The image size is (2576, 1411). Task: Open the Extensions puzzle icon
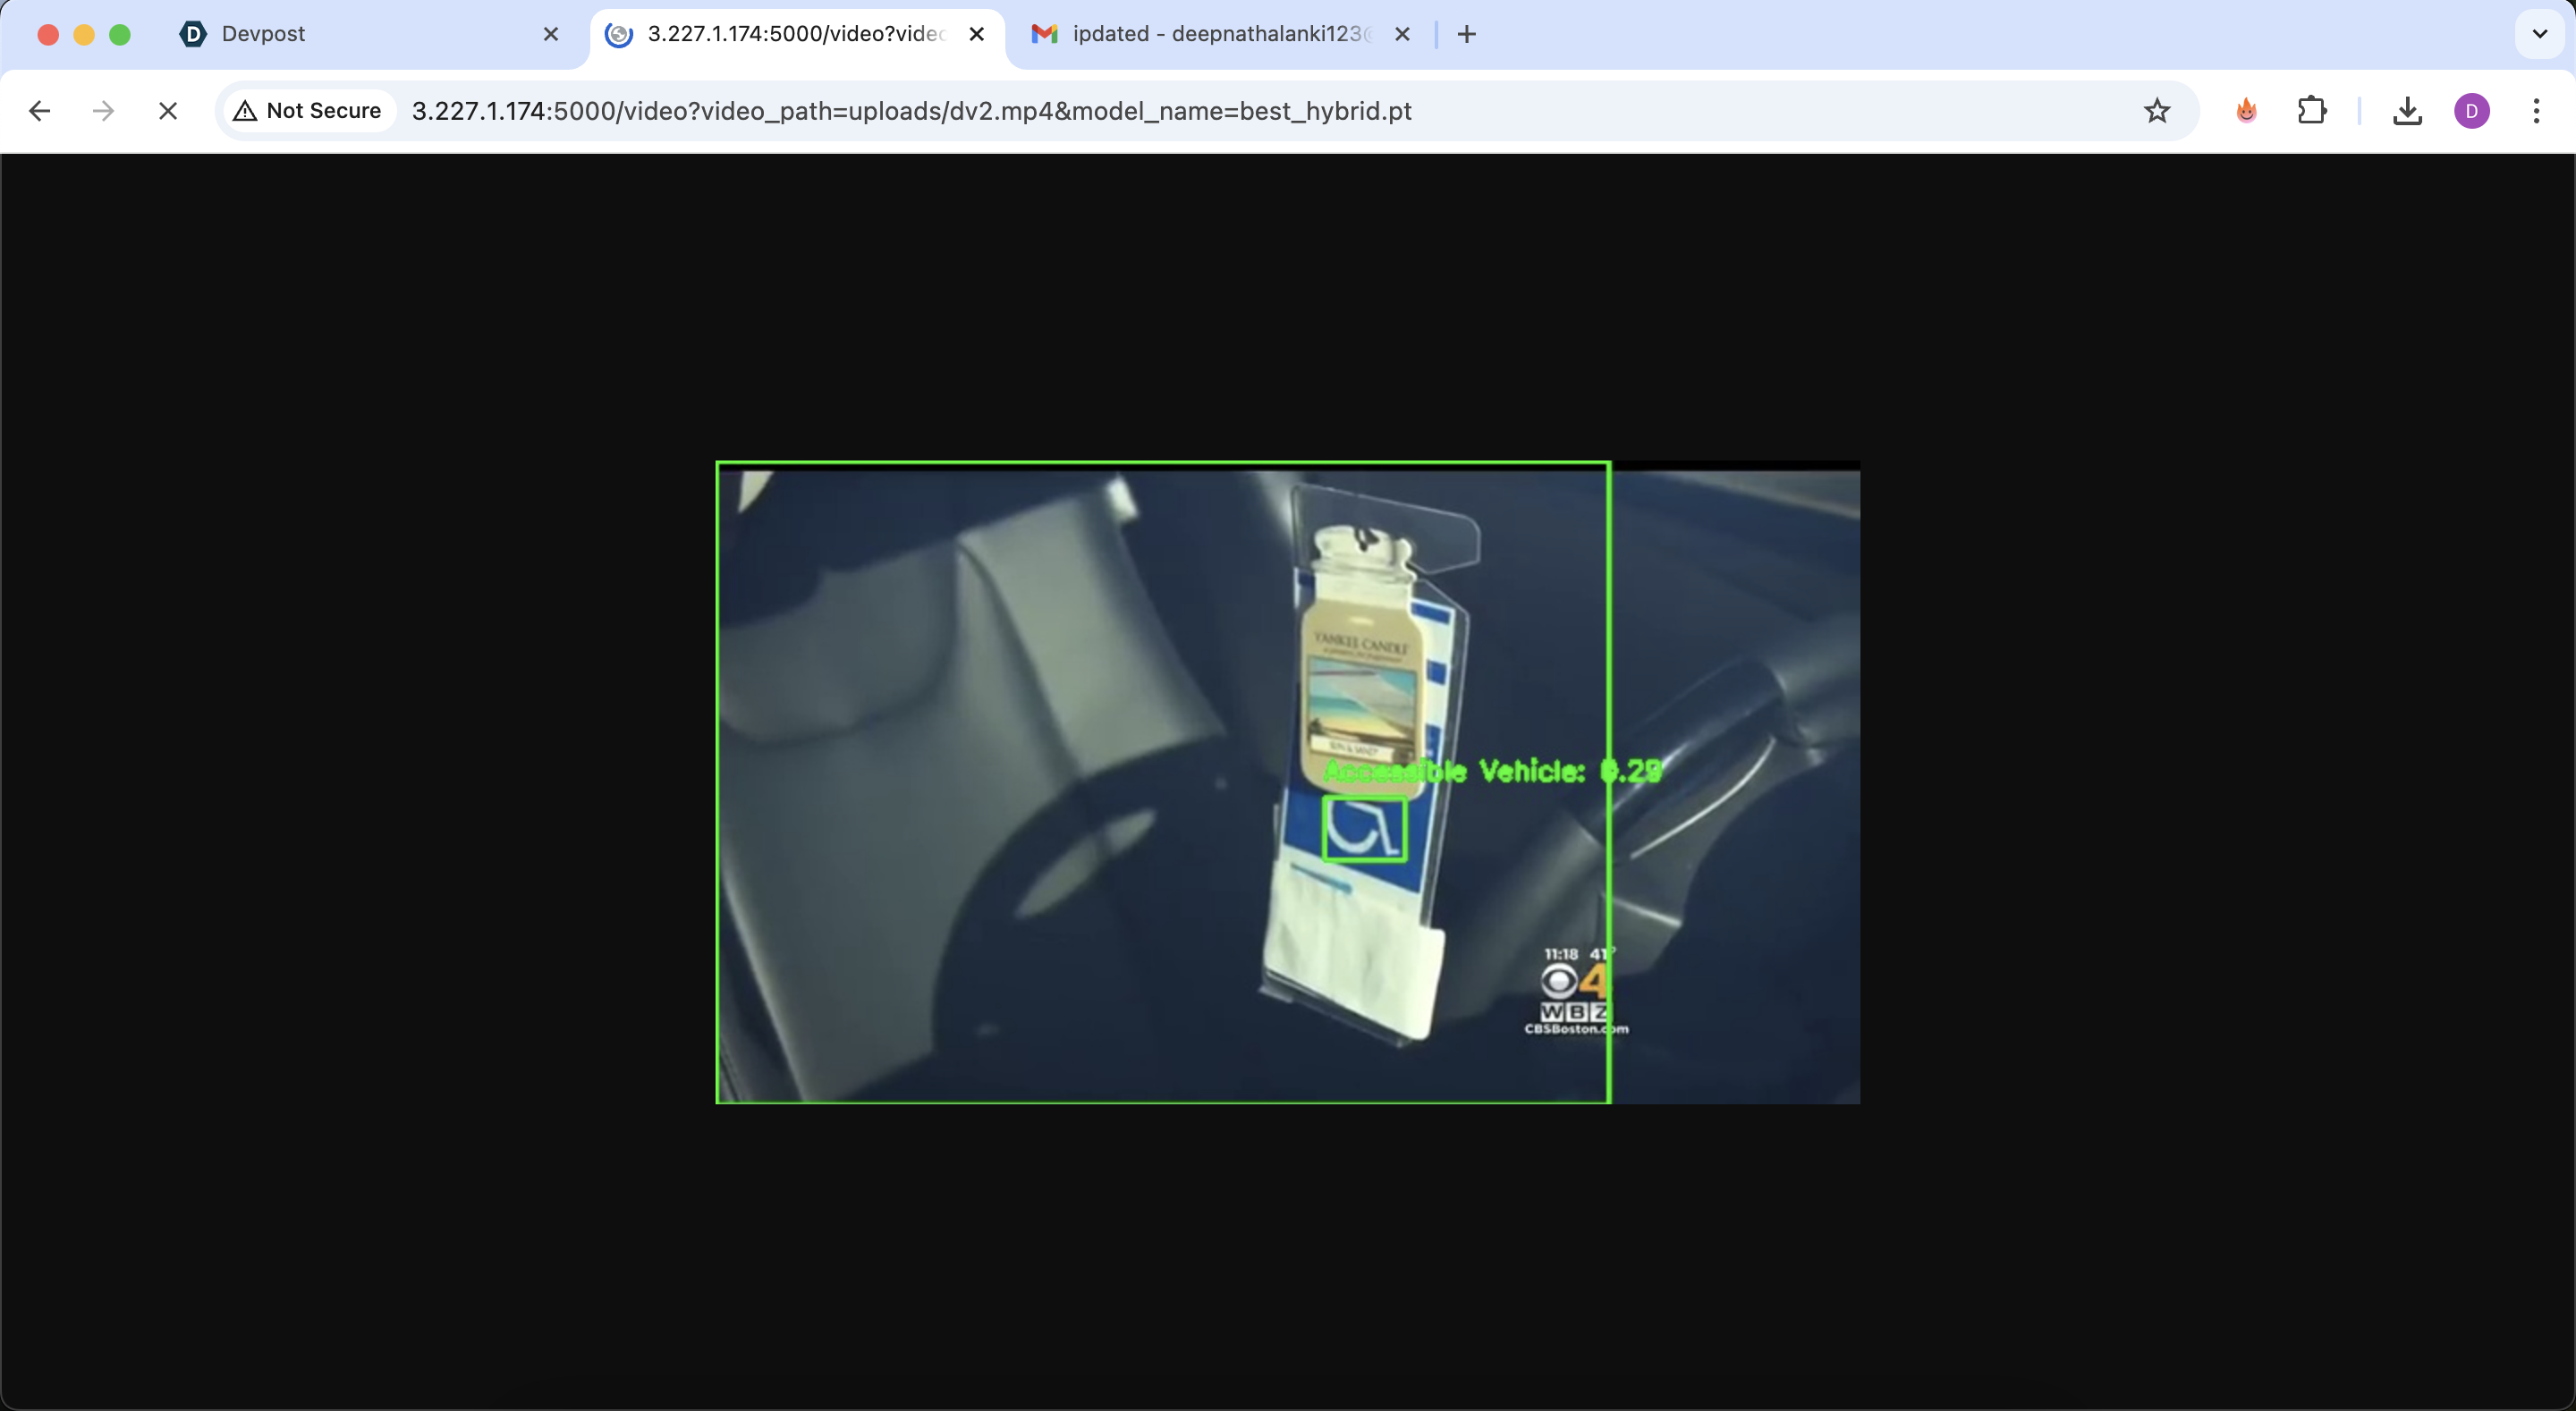pyautogui.click(x=2312, y=111)
